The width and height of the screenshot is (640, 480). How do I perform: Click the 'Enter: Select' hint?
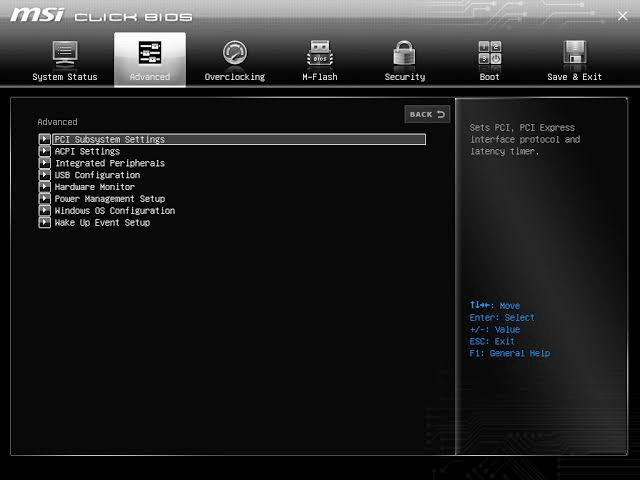click(502, 317)
